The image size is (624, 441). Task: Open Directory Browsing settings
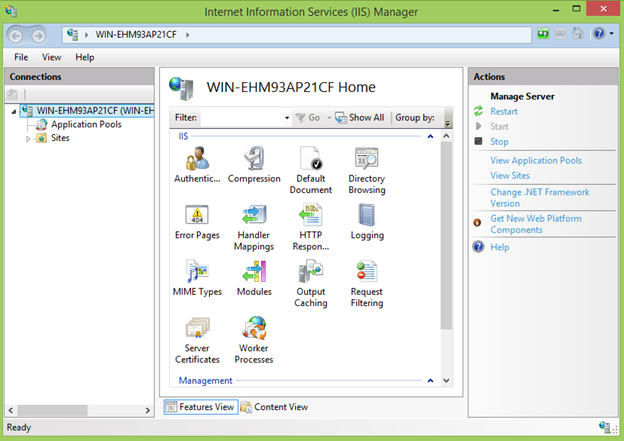(367, 170)
